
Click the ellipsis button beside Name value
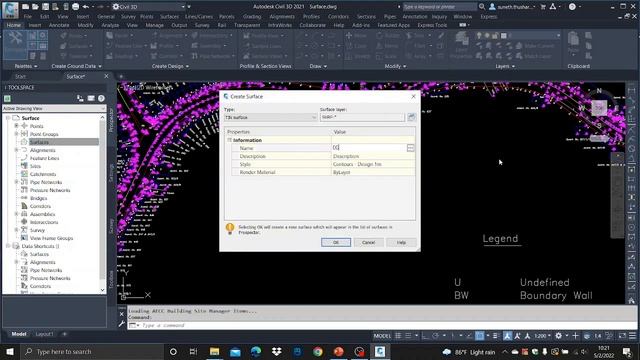coord(410,148)
